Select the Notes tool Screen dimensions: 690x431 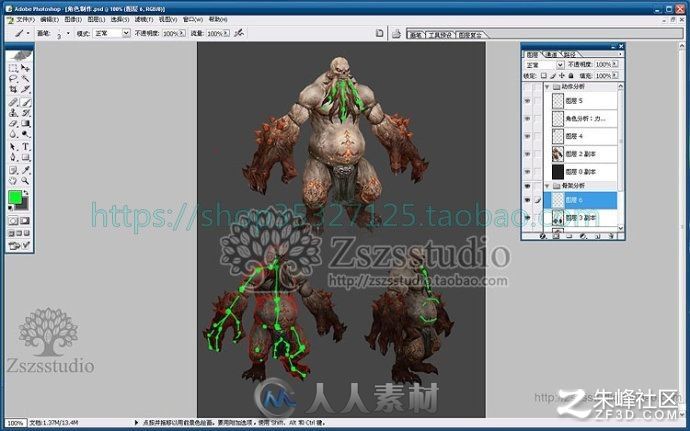tap(13, 170)
